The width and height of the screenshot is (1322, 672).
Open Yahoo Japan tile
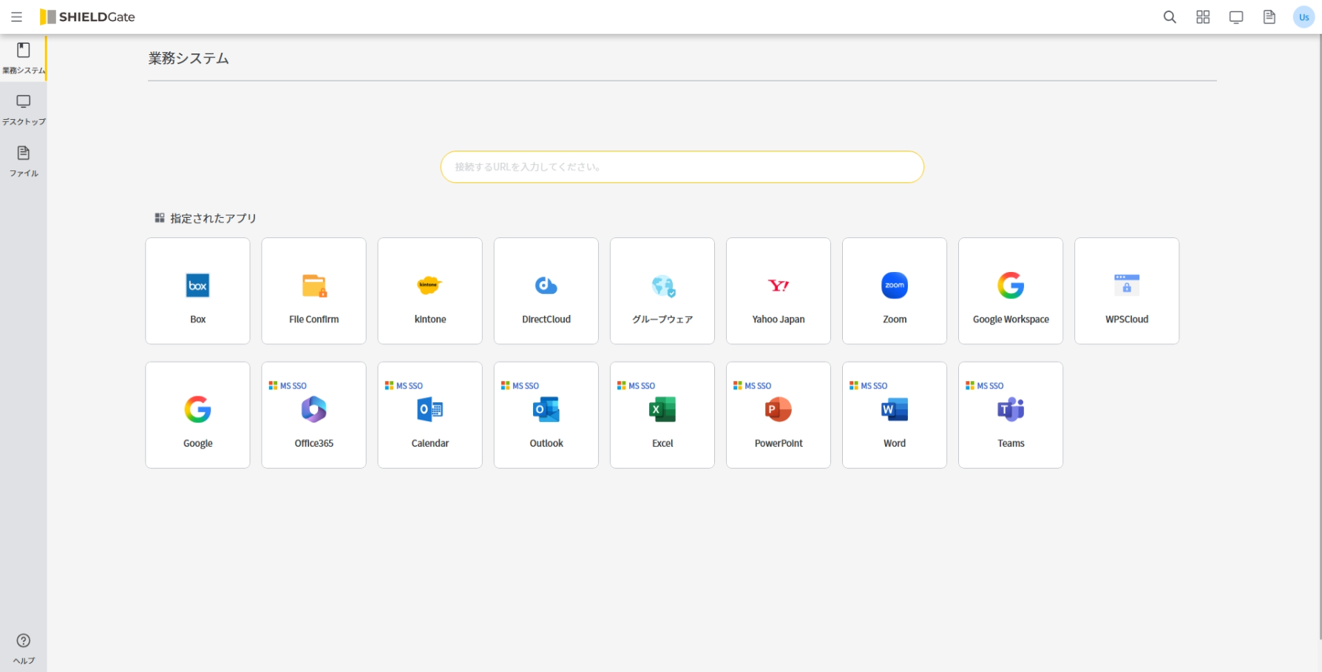click(778, 291)
